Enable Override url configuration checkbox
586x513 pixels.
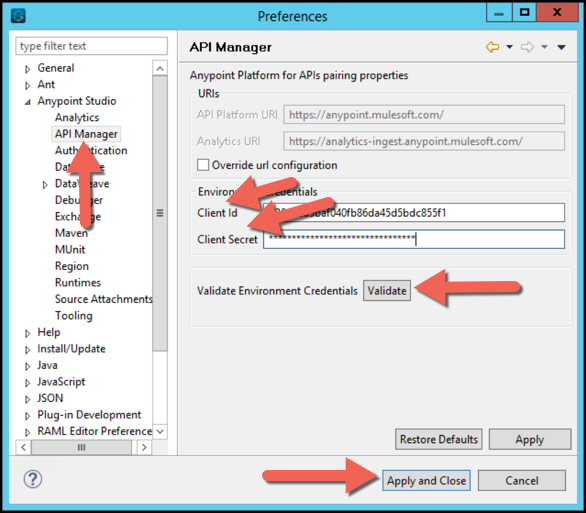(x=203, y=165)
